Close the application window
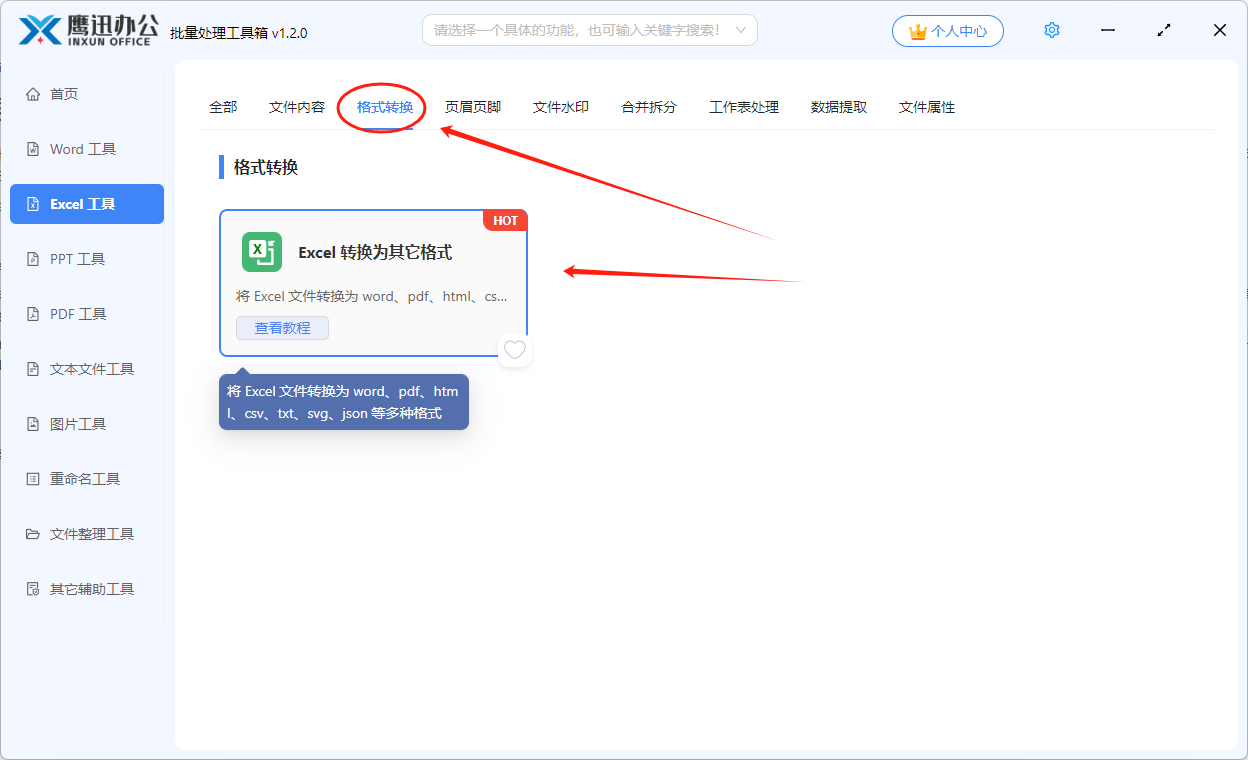1248x760 pixels. [x=1220, y=30]
